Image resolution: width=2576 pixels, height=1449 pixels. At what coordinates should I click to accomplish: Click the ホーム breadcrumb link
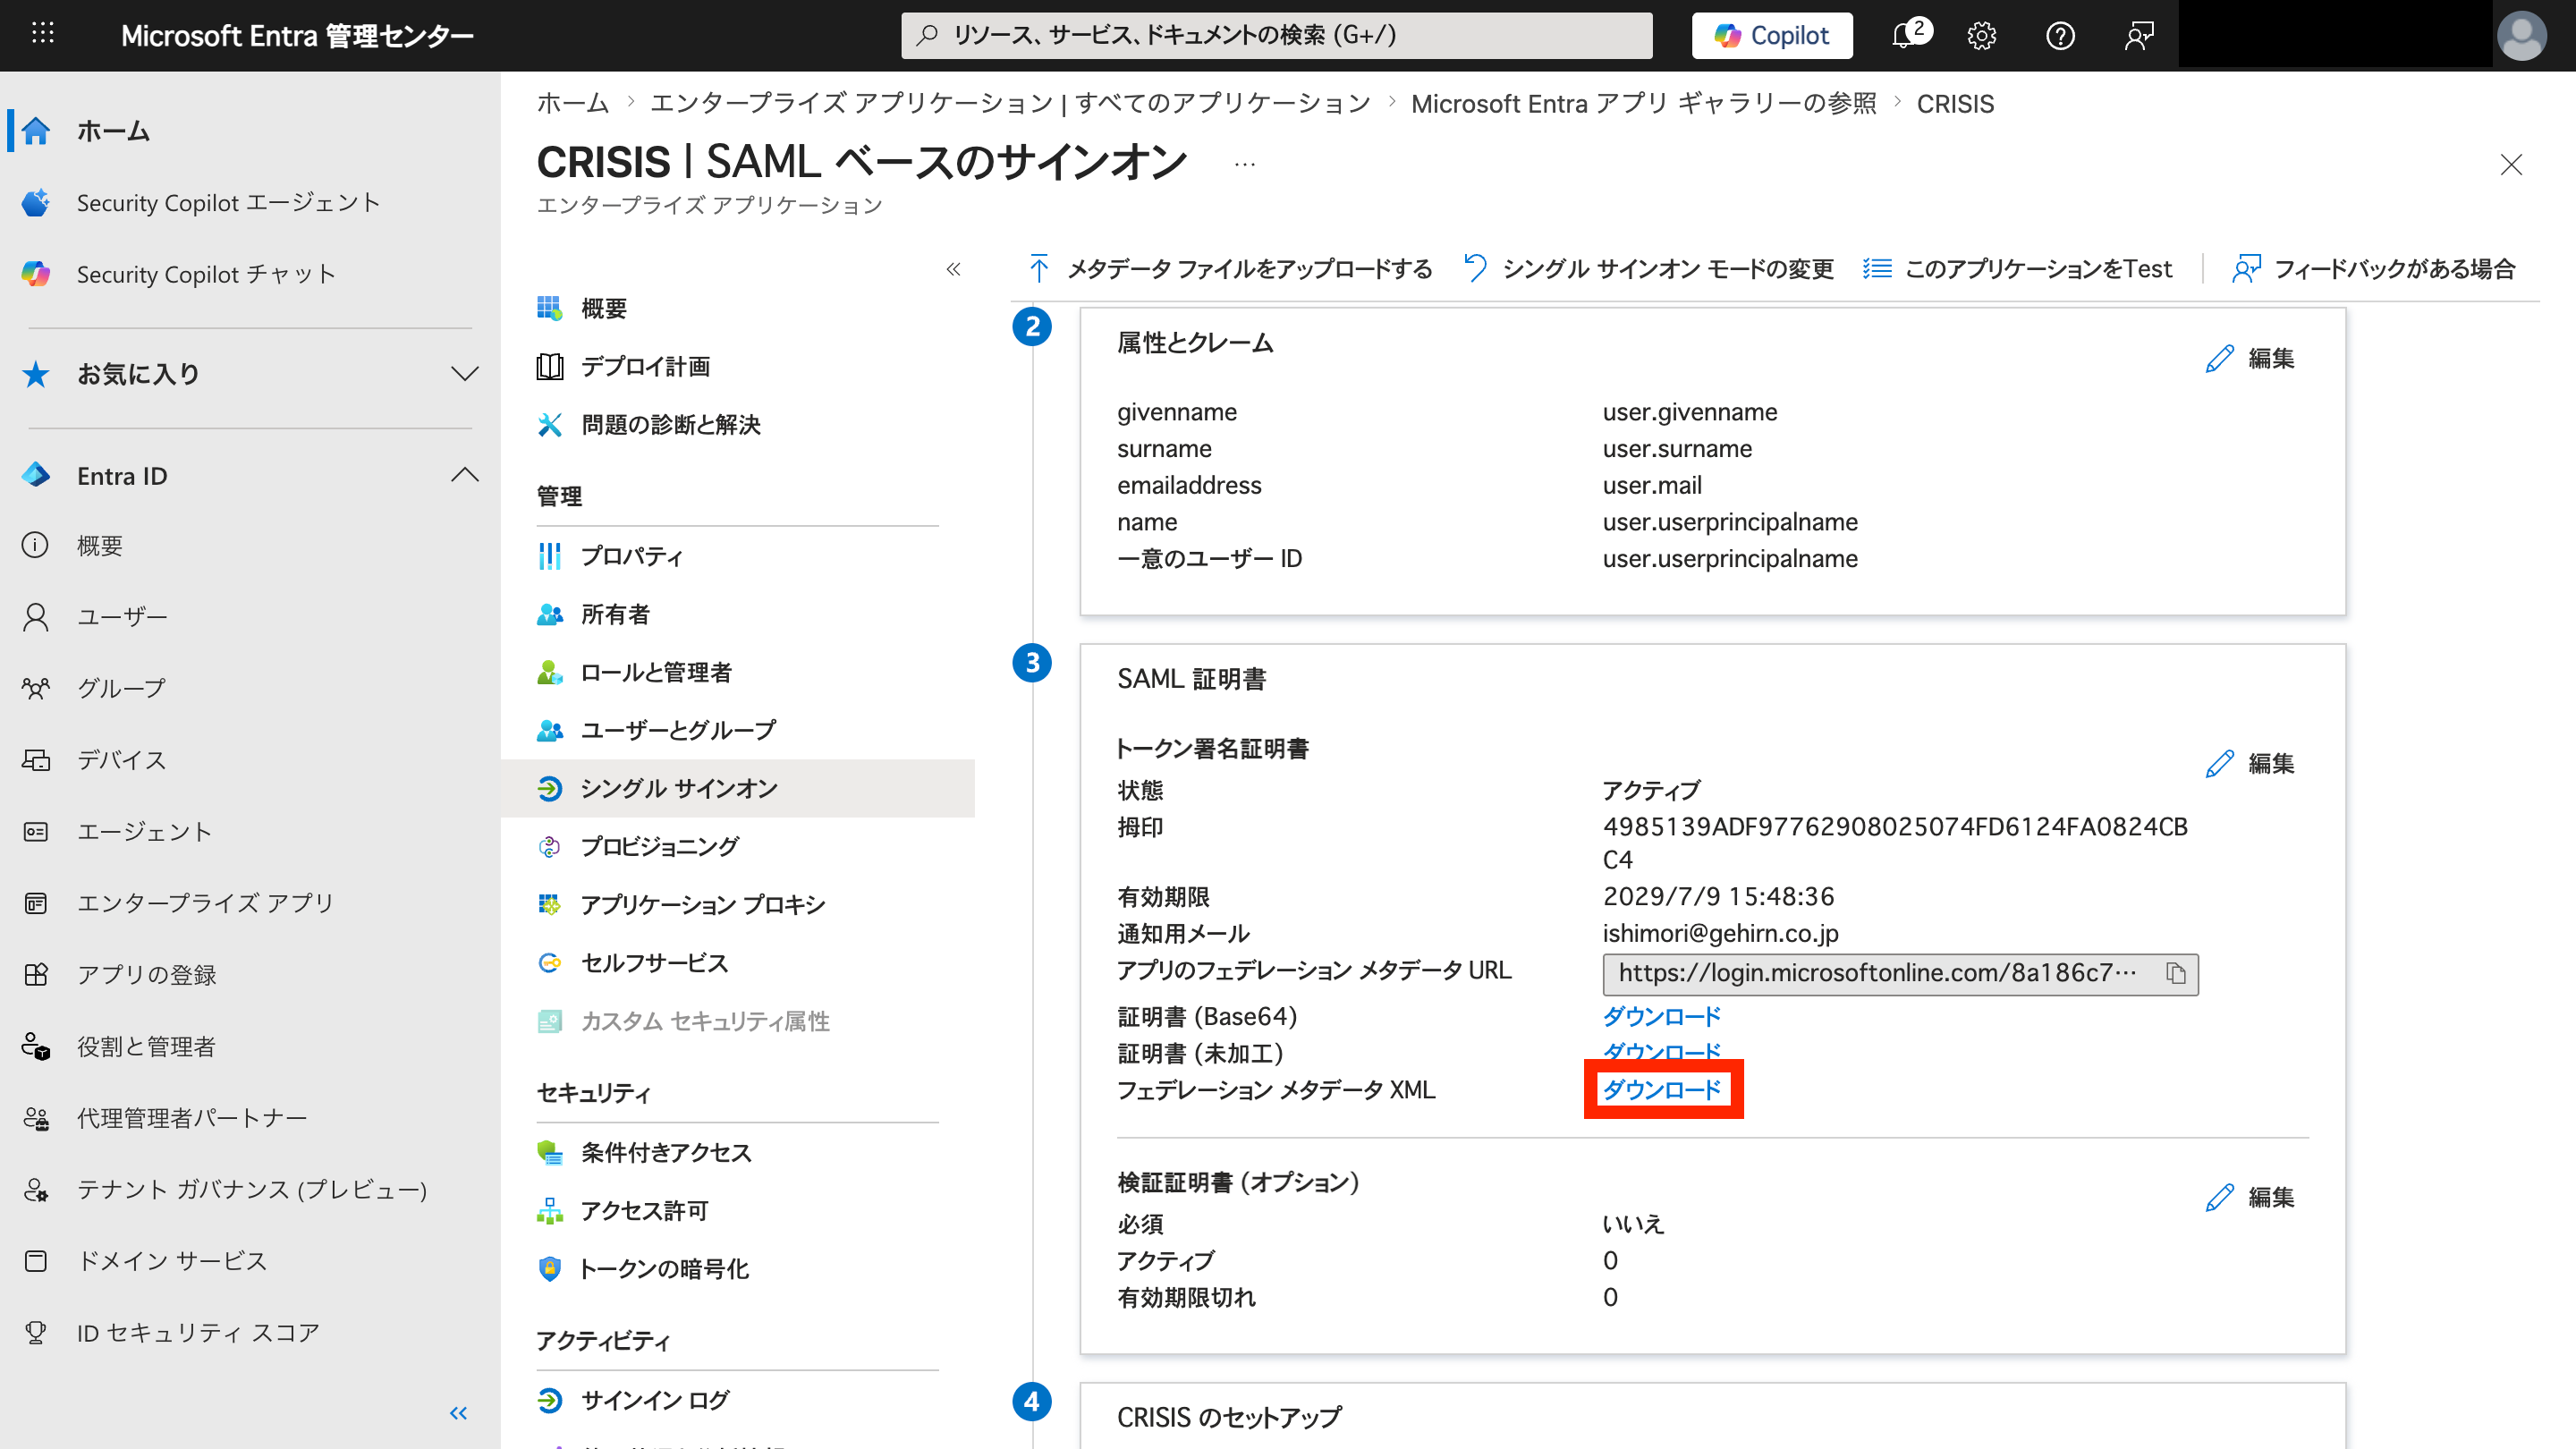coord(573,104)
